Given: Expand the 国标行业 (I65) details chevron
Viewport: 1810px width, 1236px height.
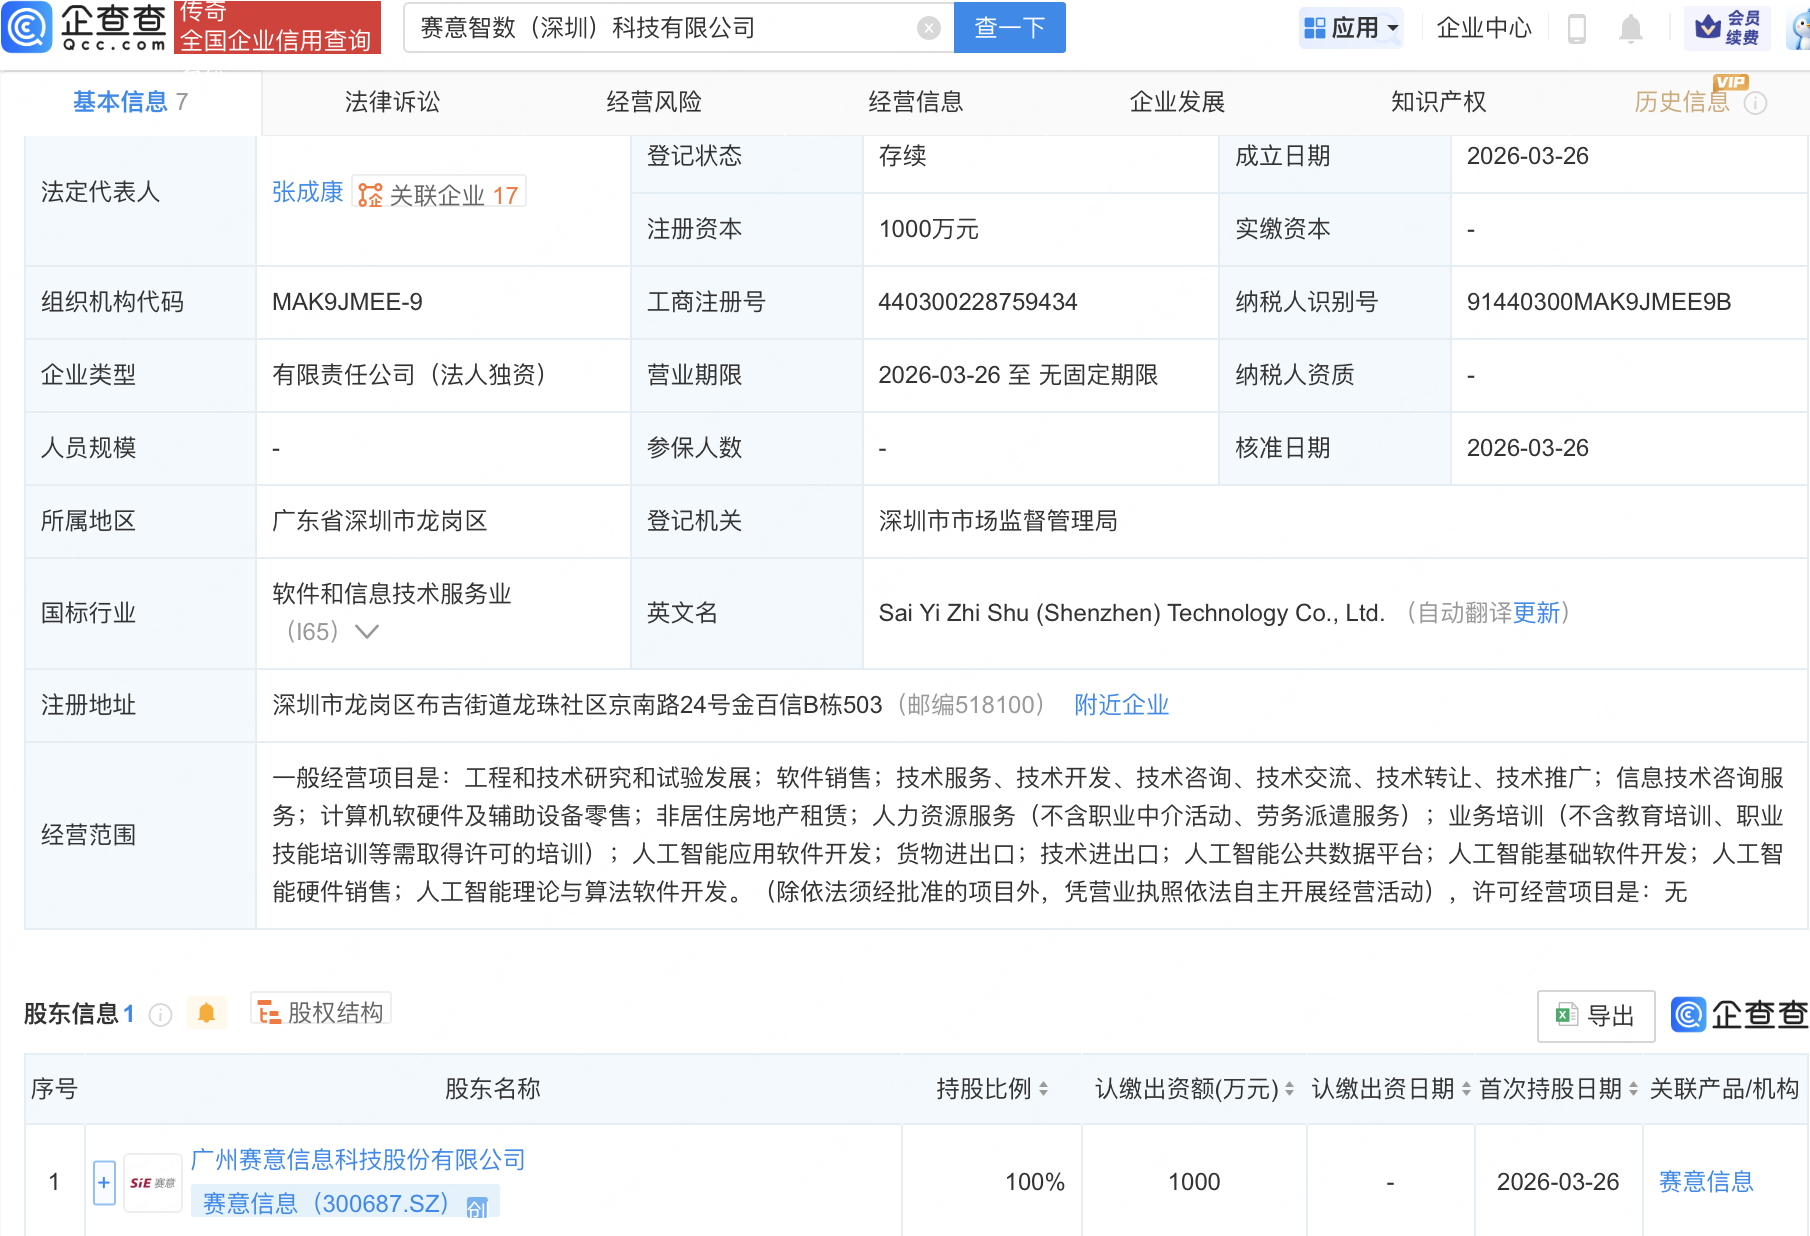Looking at the screenshot, I should click(x=369, y=632).
